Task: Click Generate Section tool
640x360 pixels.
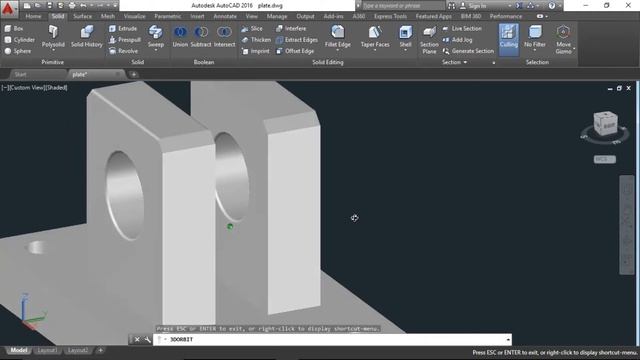Action: [468, 51]
